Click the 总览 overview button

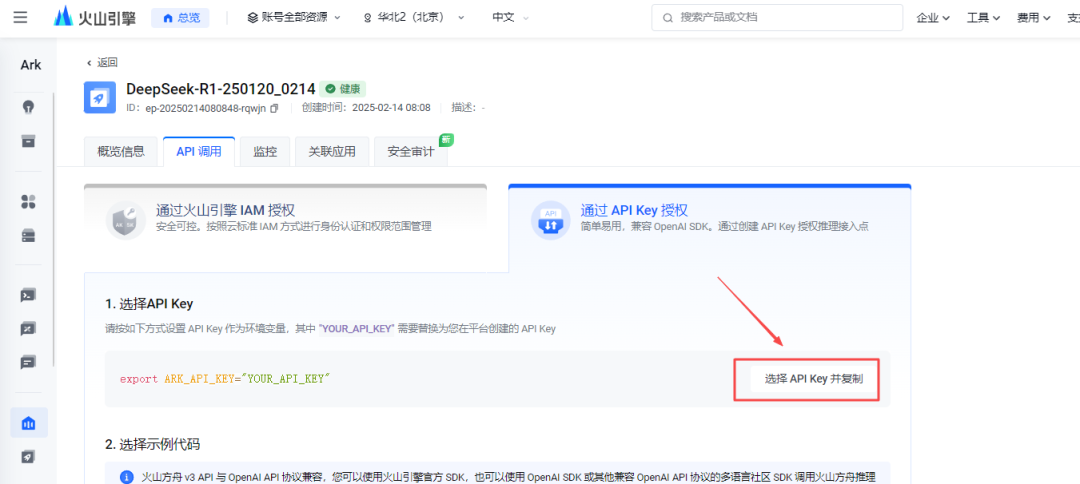coord(180,18)
